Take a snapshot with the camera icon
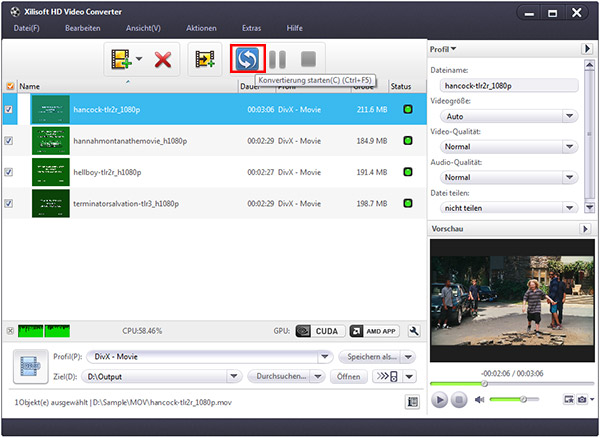600x437 pixels. point(582,399)
